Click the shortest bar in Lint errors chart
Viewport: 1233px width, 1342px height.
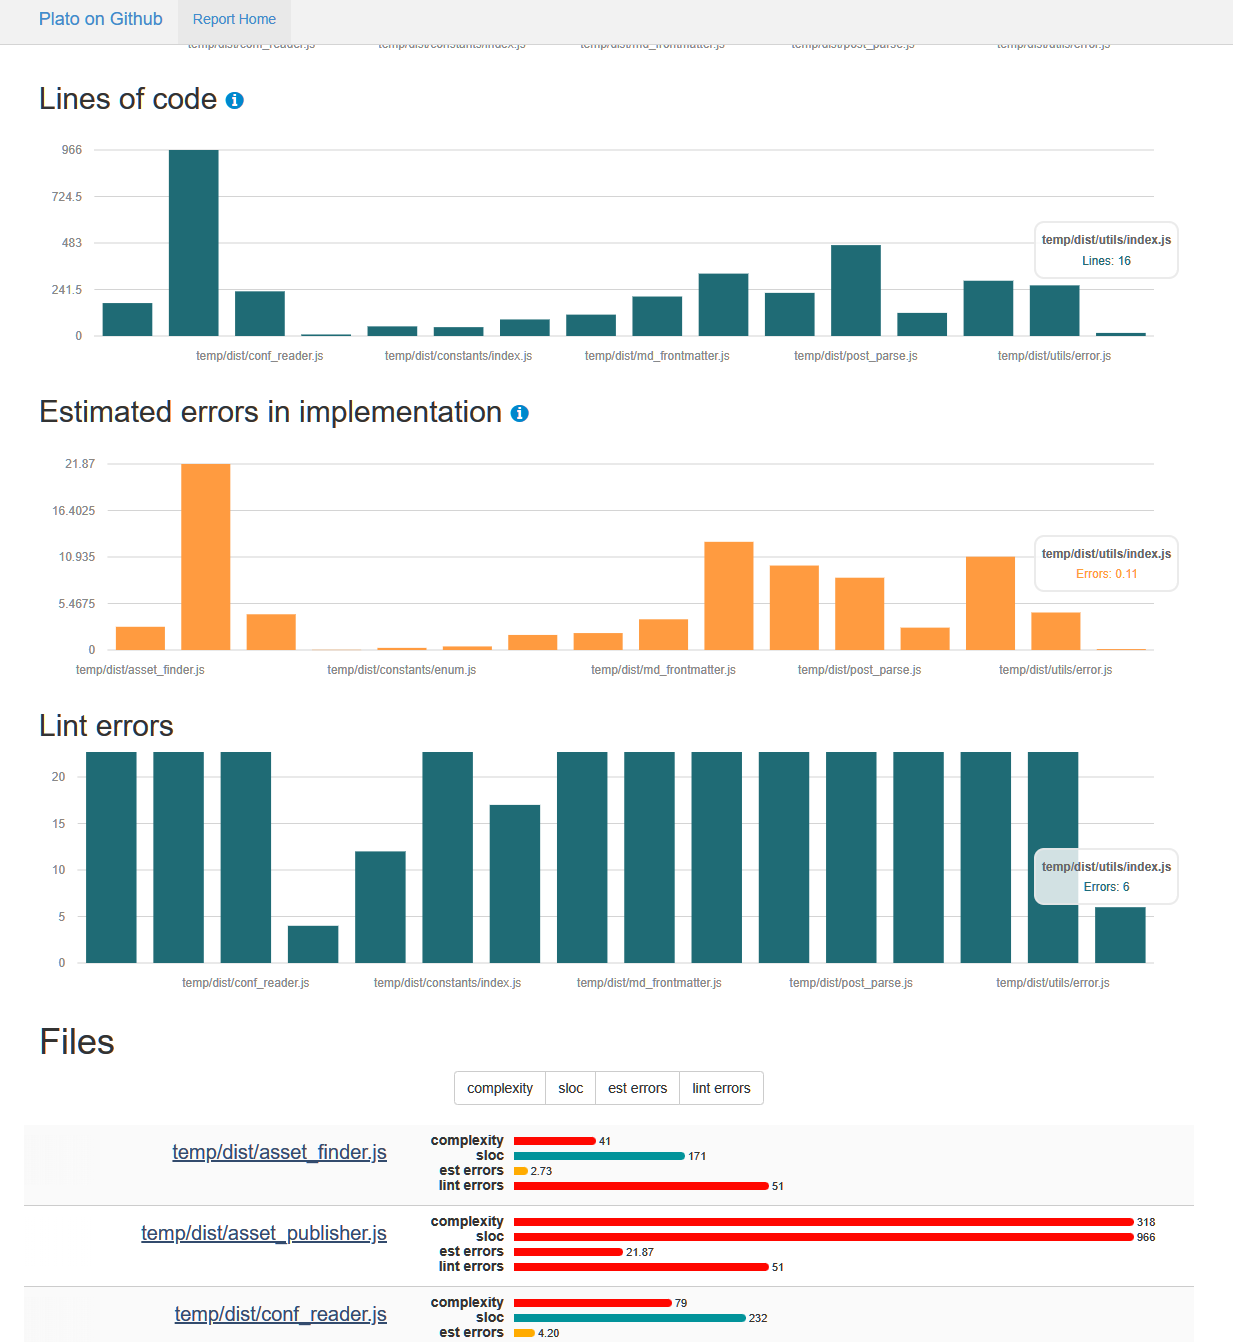(313, 944)
